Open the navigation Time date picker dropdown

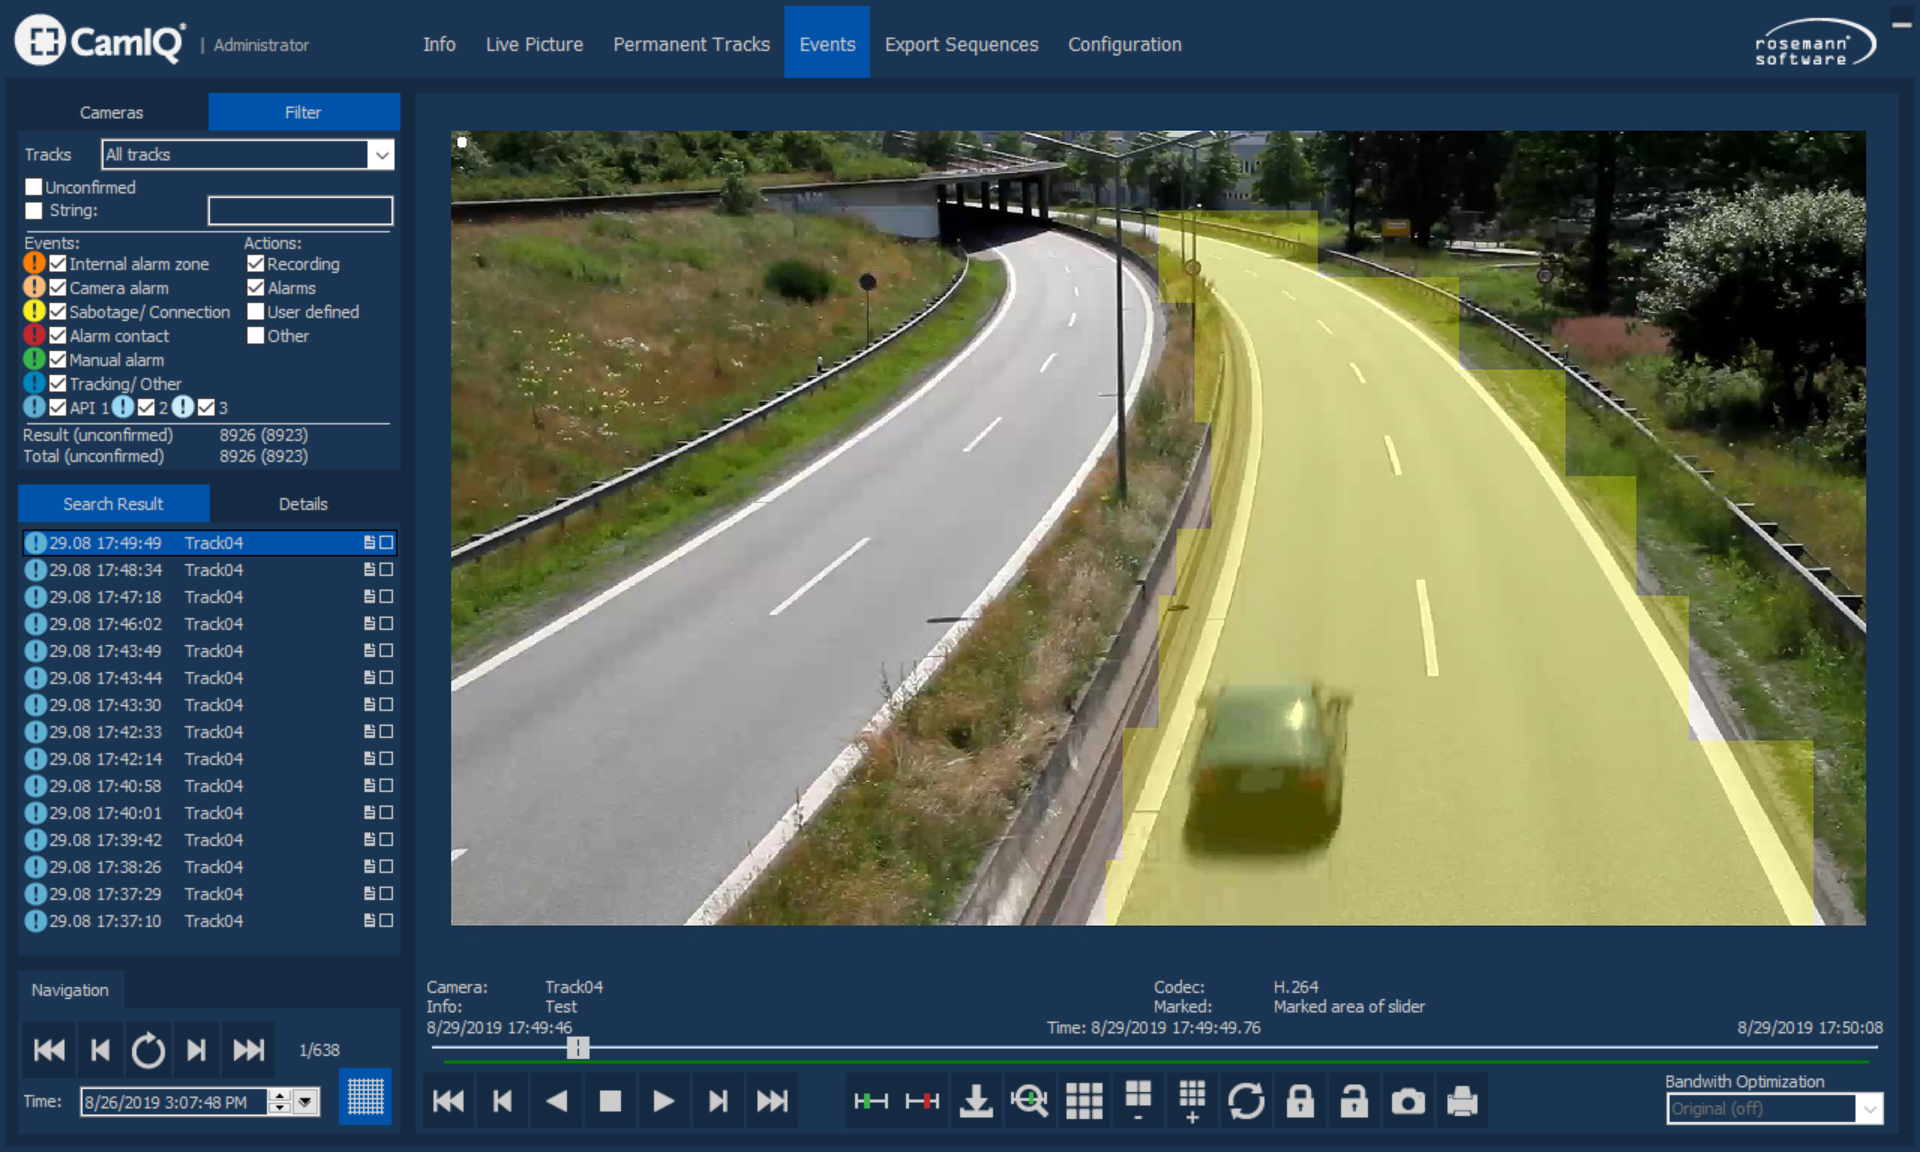(x=306, y=1102)
